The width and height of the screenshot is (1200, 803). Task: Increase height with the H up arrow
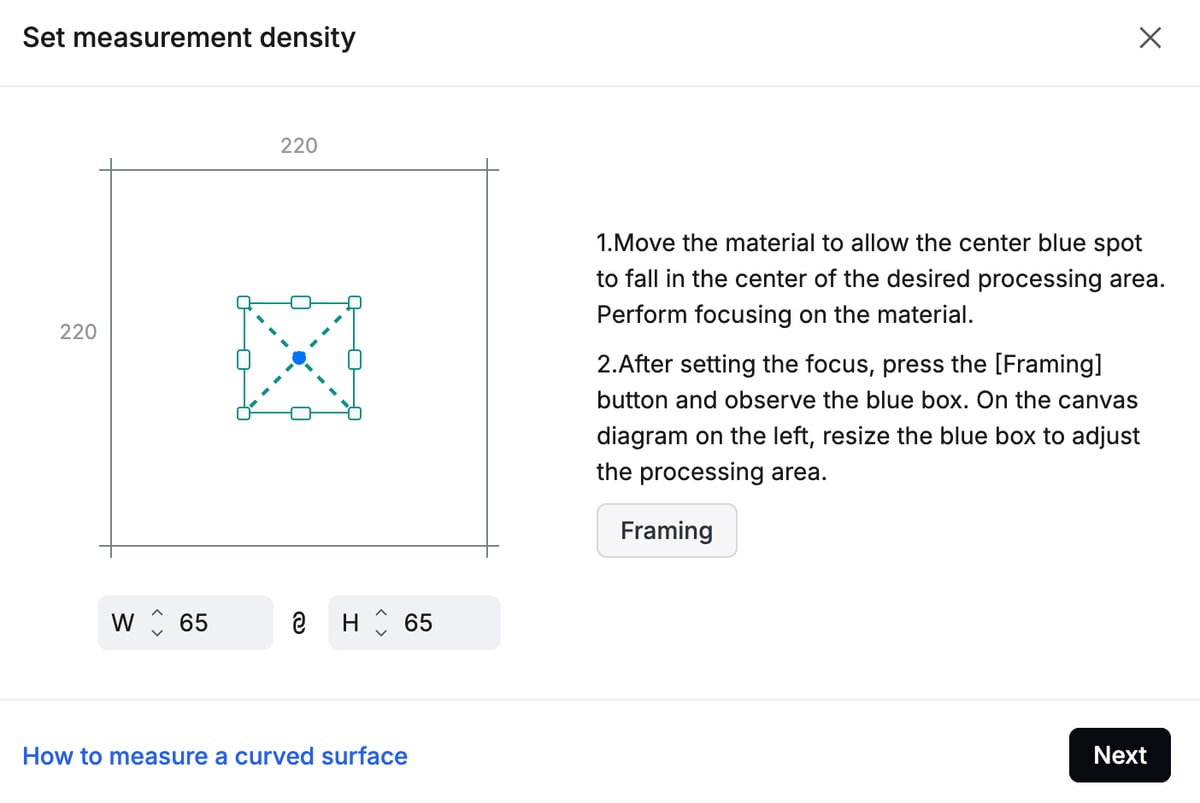(x=380, y=614)
